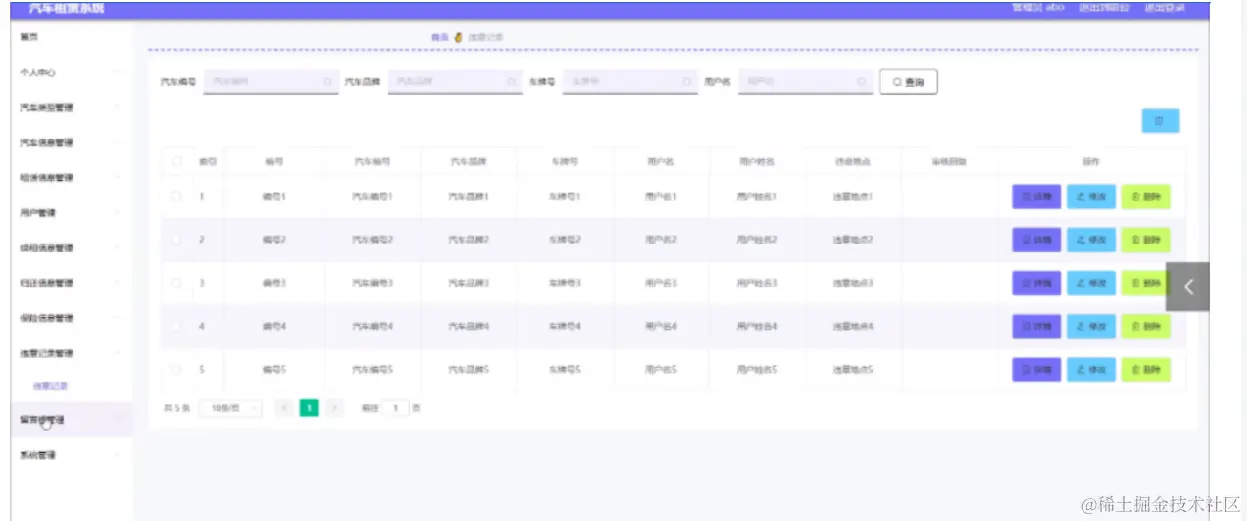Expand the 个人中心 sidebar chevron

click(118, 72)
